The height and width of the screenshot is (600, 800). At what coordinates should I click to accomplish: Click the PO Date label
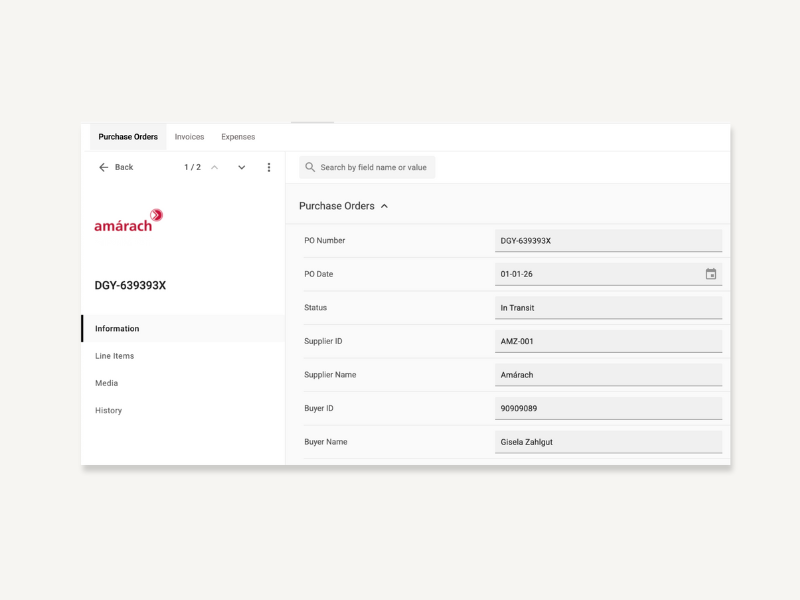pos(318,274)
